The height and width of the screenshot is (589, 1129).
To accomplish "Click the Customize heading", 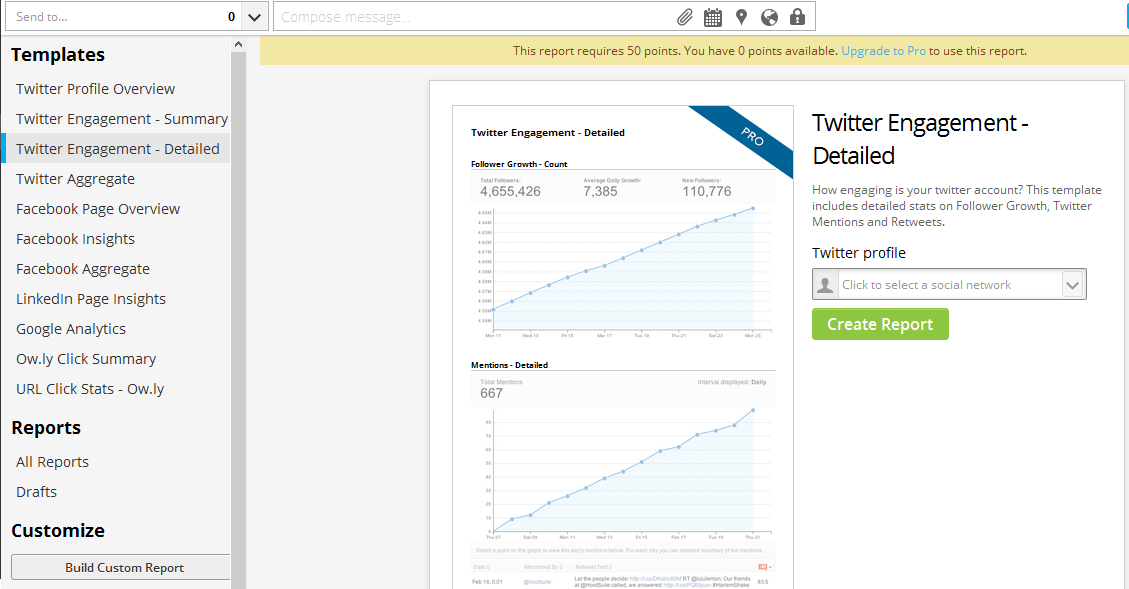I will pos(58,531).
